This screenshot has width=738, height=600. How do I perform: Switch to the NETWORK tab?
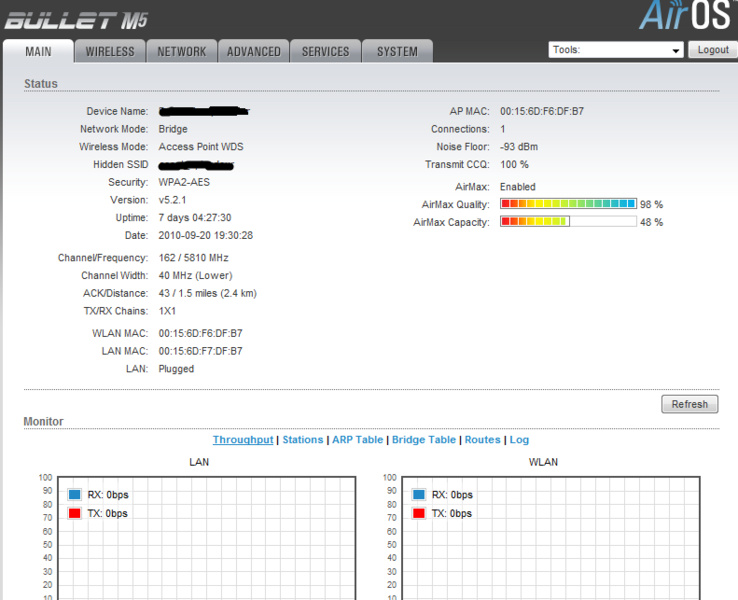pos(182,51)
